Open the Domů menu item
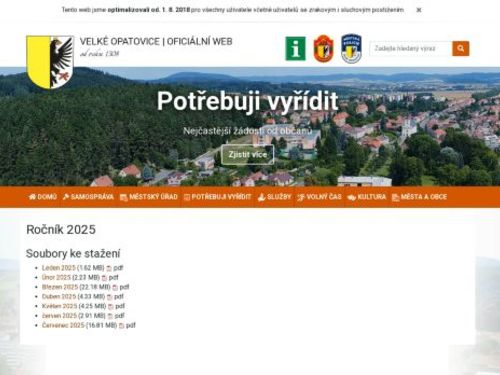This screenshot has width=500, height=375. pyautogui.click(x=43, y=197)
